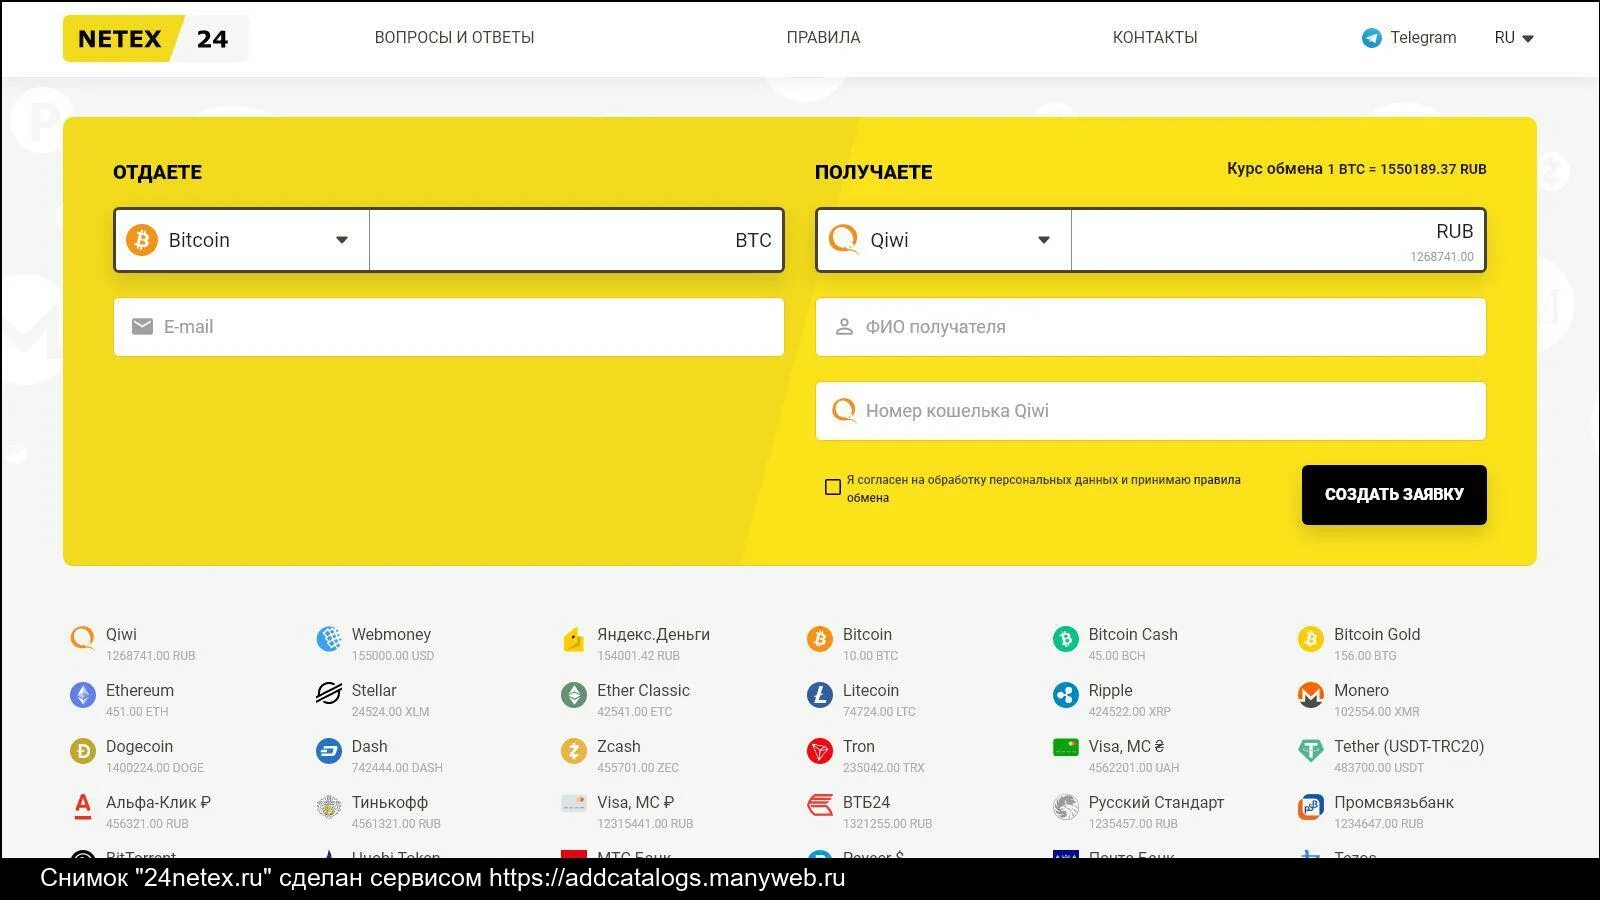1600x900 pixels.
Task: Select Dash icon
Action: [328, 751]
